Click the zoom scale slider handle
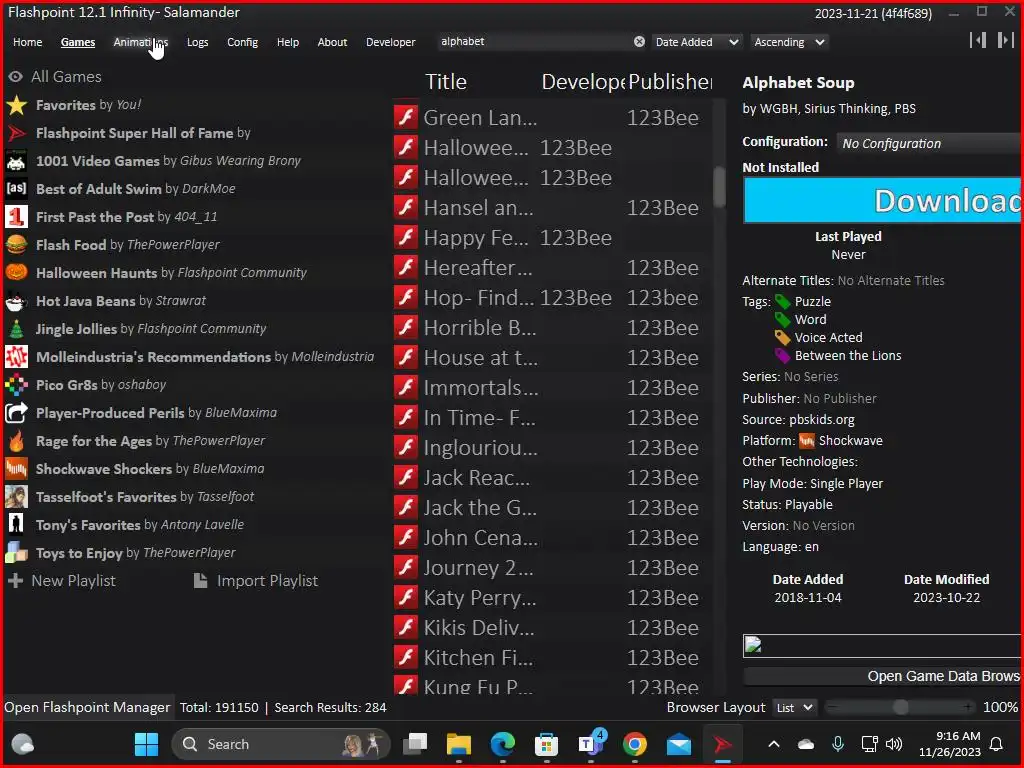This screenshot has height=768, width=1024. (x=901, y=707)
